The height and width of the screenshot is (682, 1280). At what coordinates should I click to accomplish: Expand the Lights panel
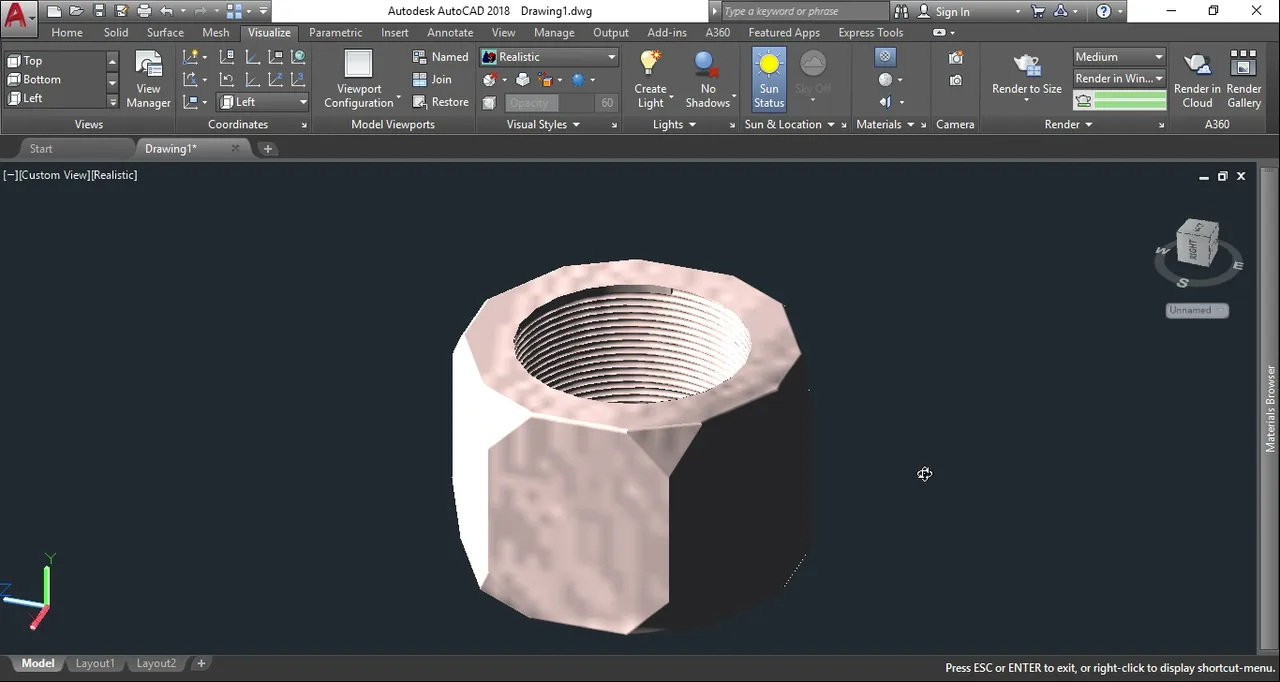(x=674, y=124)
